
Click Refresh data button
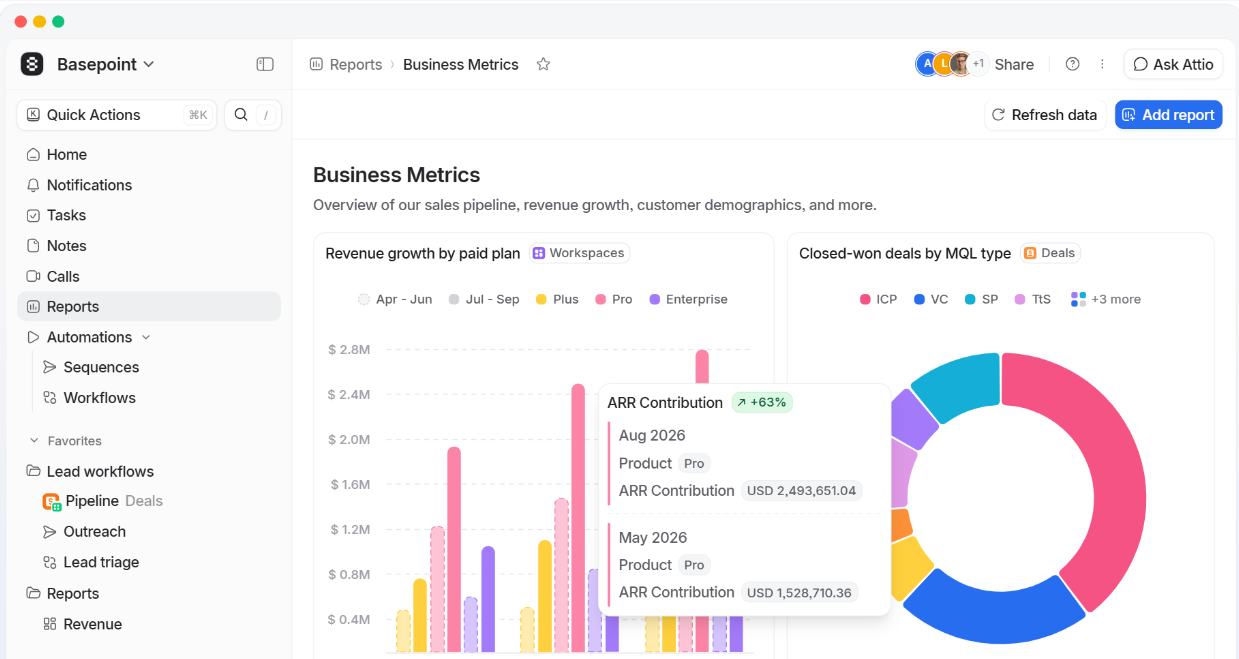(x=1044, y=115)
